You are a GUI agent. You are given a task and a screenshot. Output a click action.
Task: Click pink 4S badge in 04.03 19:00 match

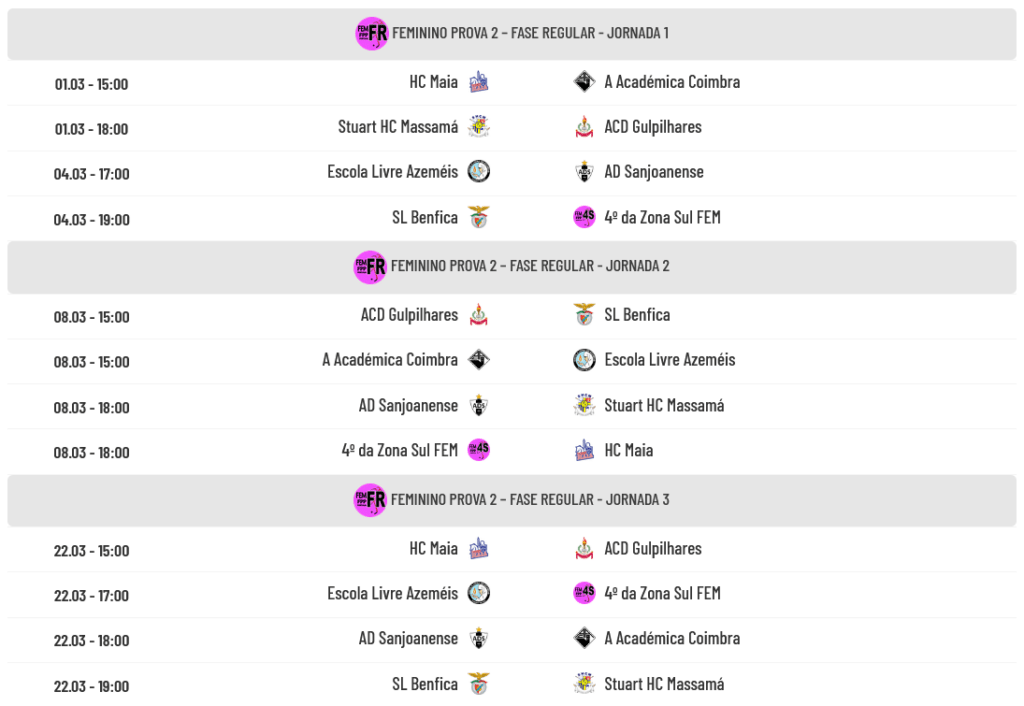[x=585, y=217]
